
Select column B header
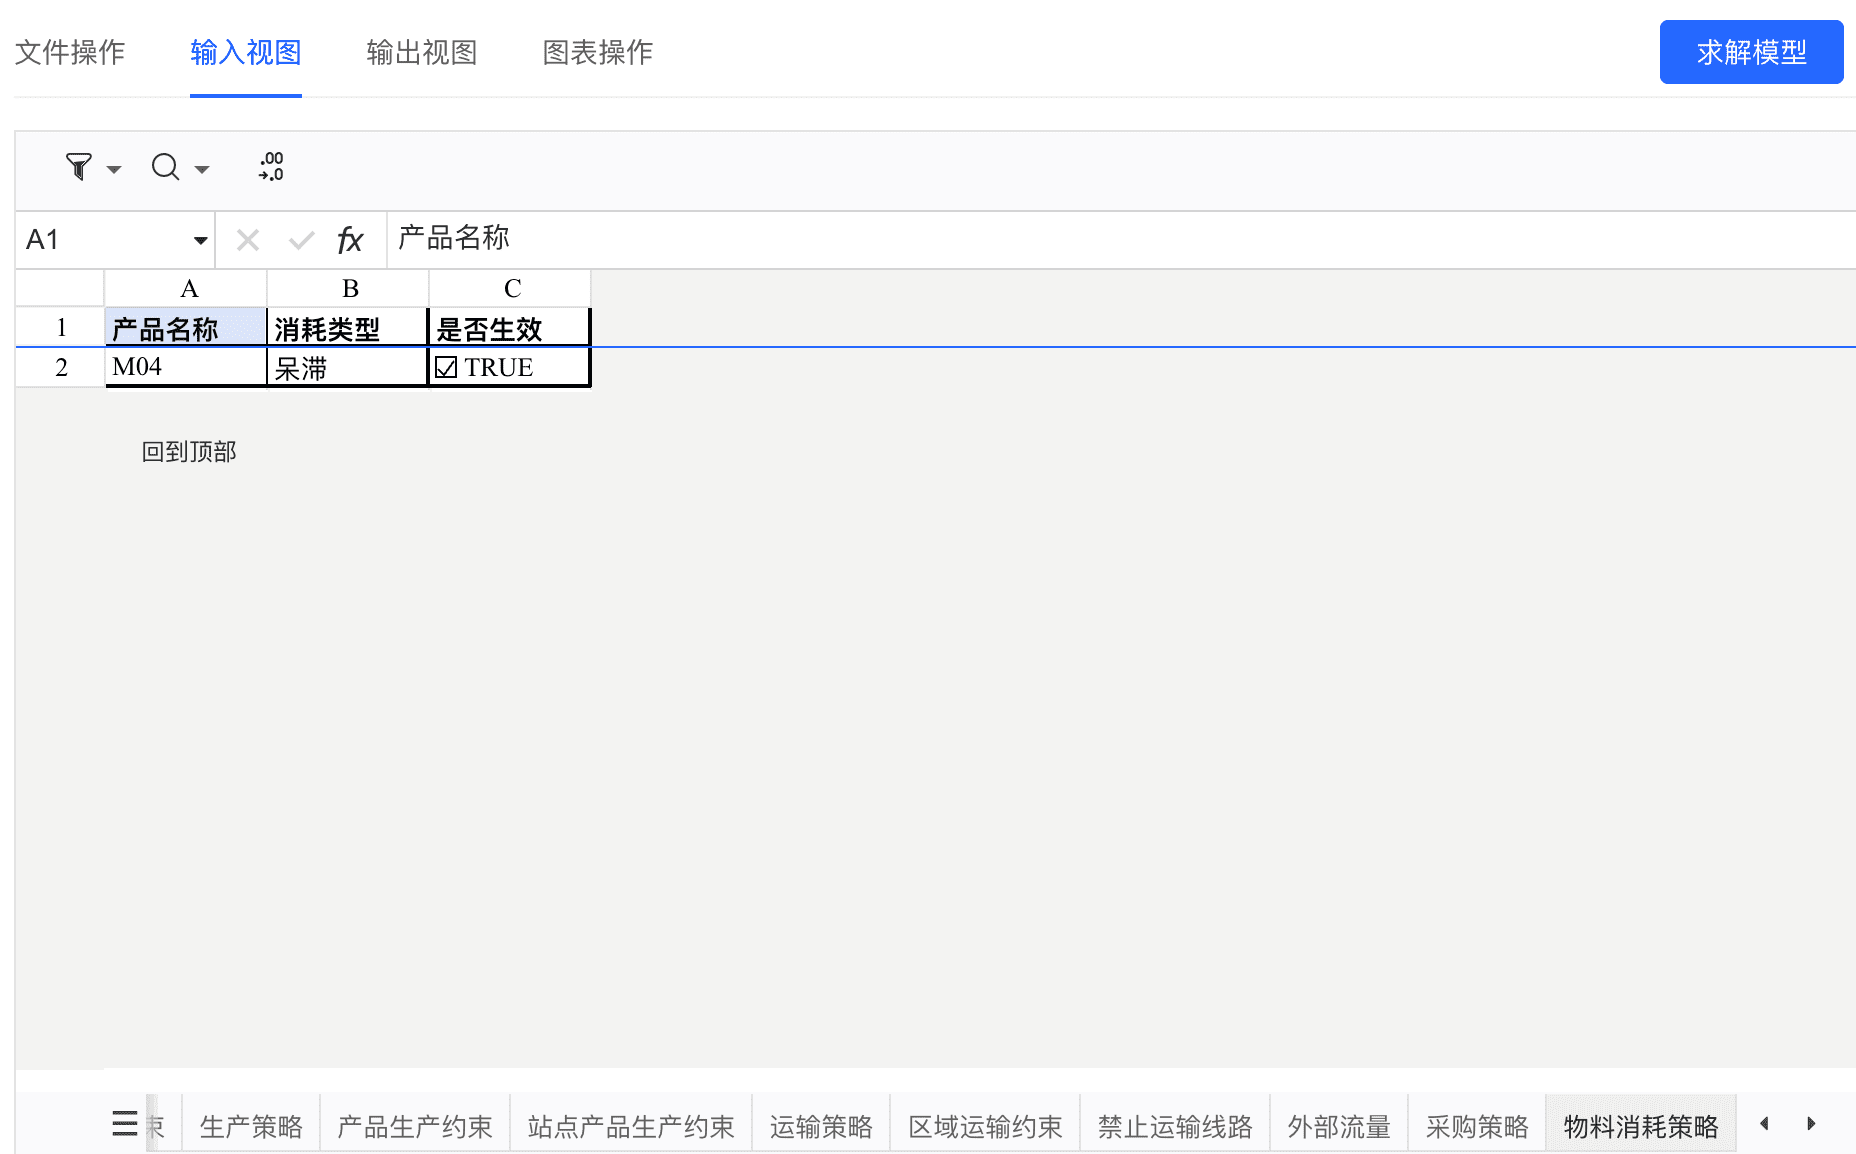pyautogui.click(x=348, y=289)
